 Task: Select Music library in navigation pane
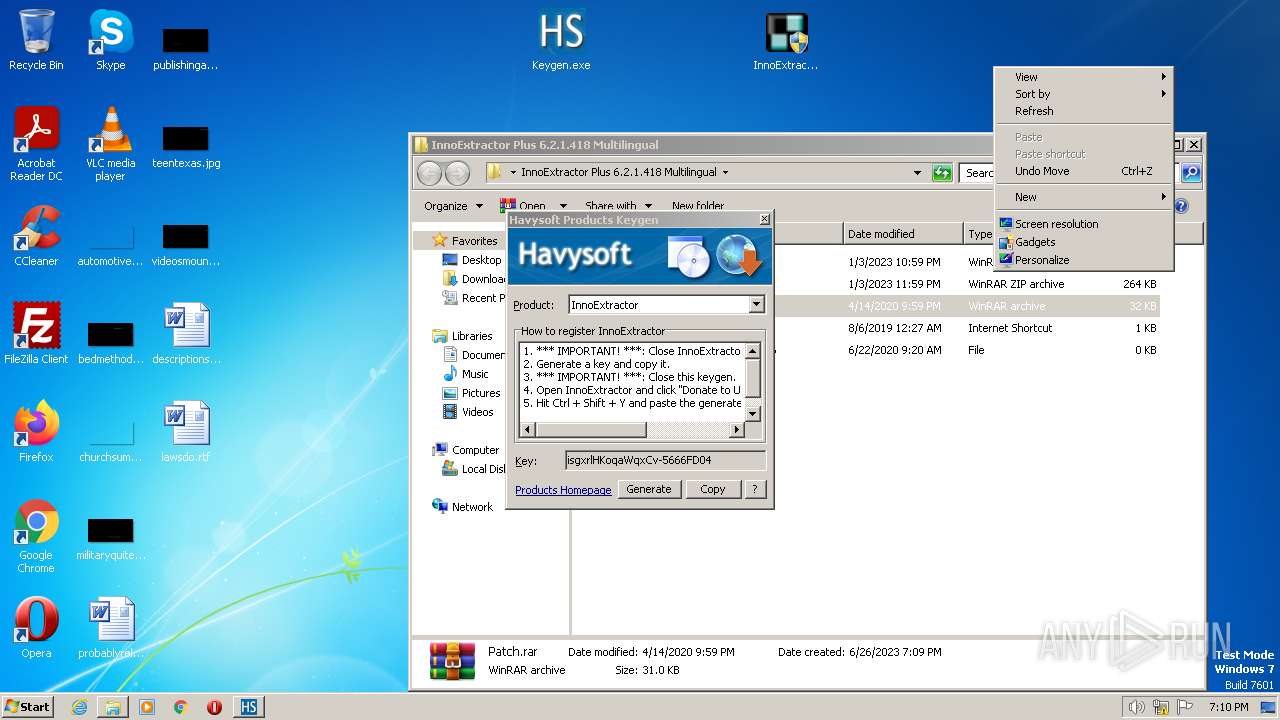475,374
